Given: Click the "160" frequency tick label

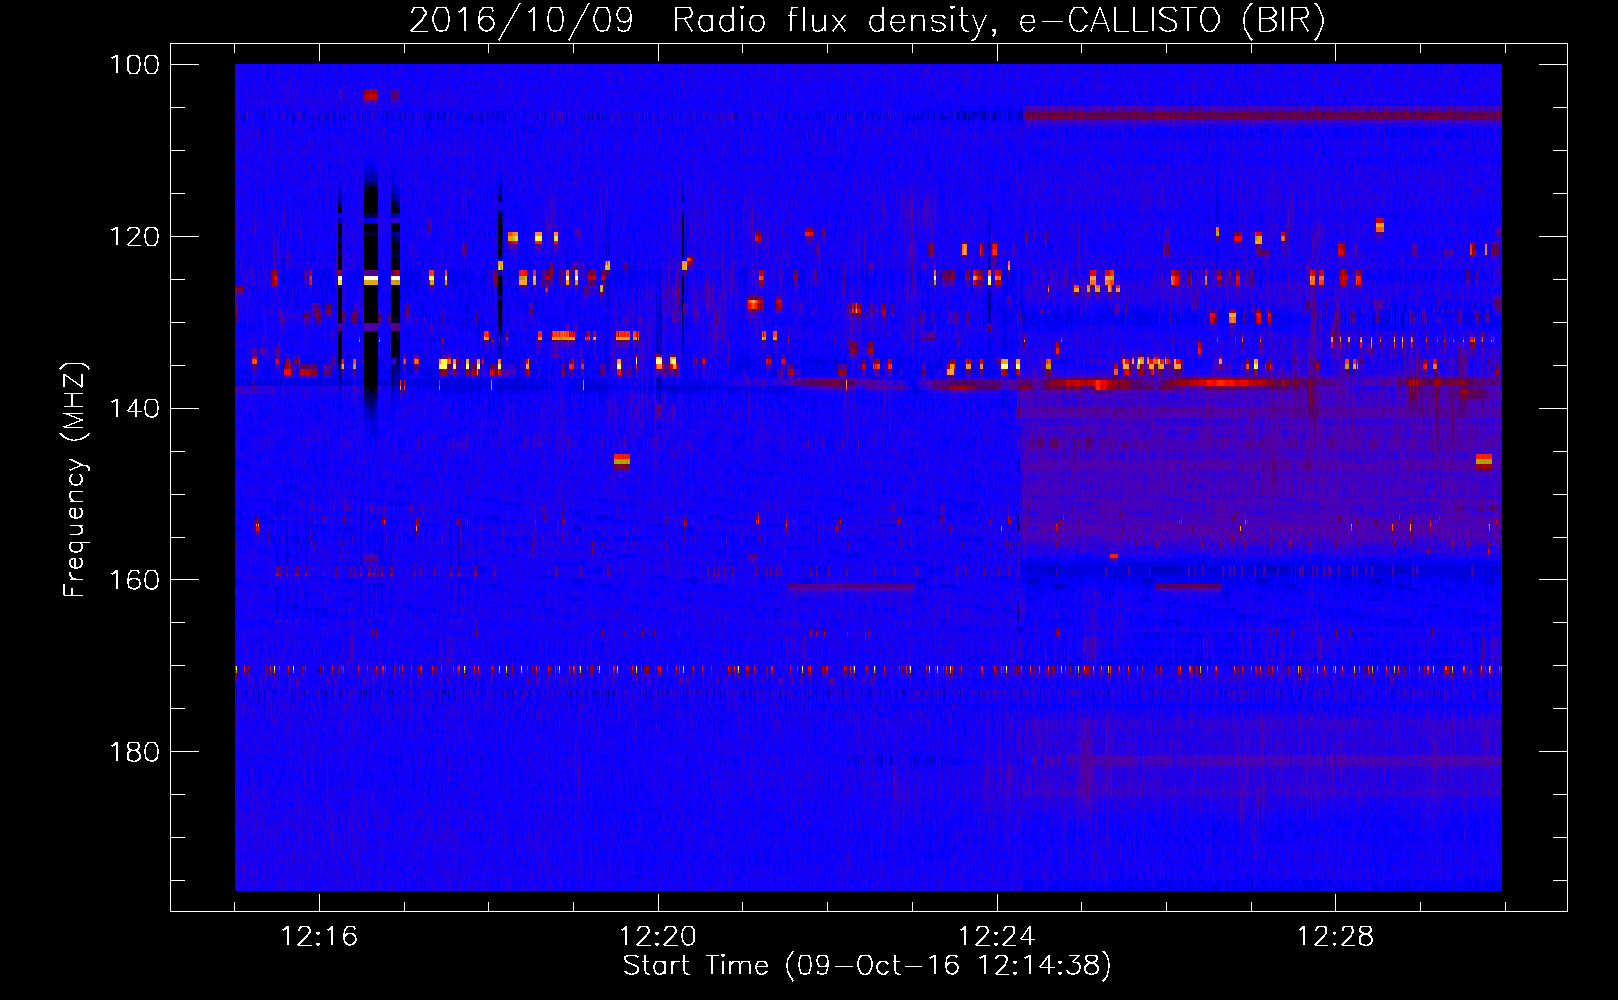Looking at the screenshot, I should point(134,580).
